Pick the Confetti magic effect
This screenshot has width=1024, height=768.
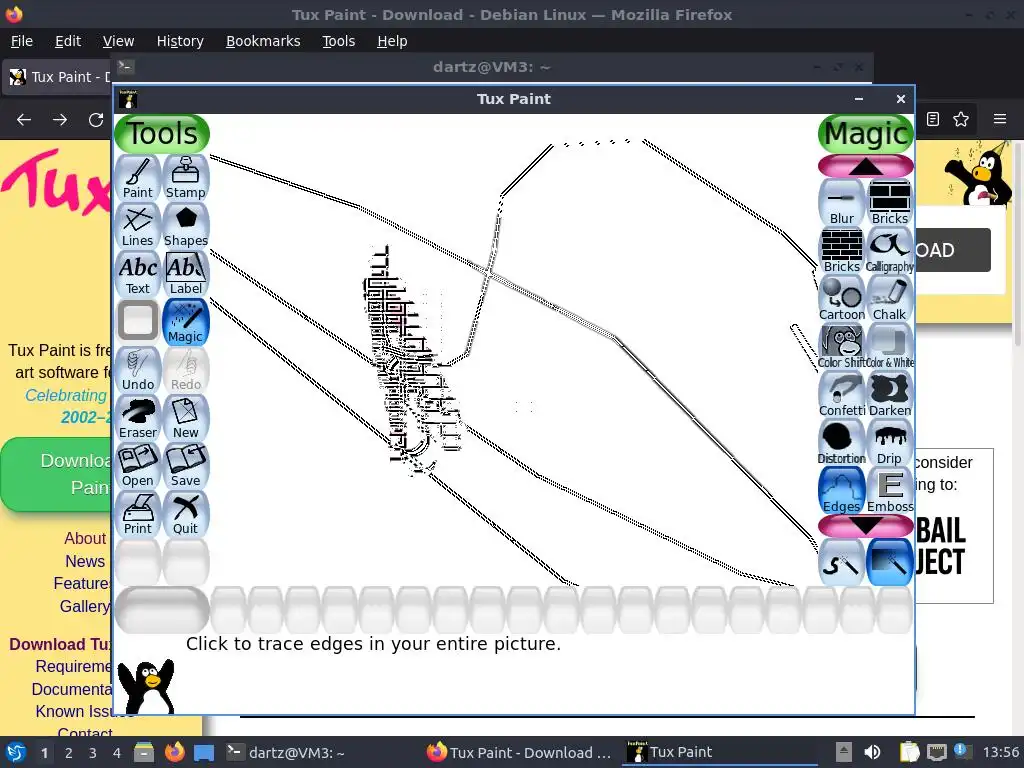click(x=842, y=395)
